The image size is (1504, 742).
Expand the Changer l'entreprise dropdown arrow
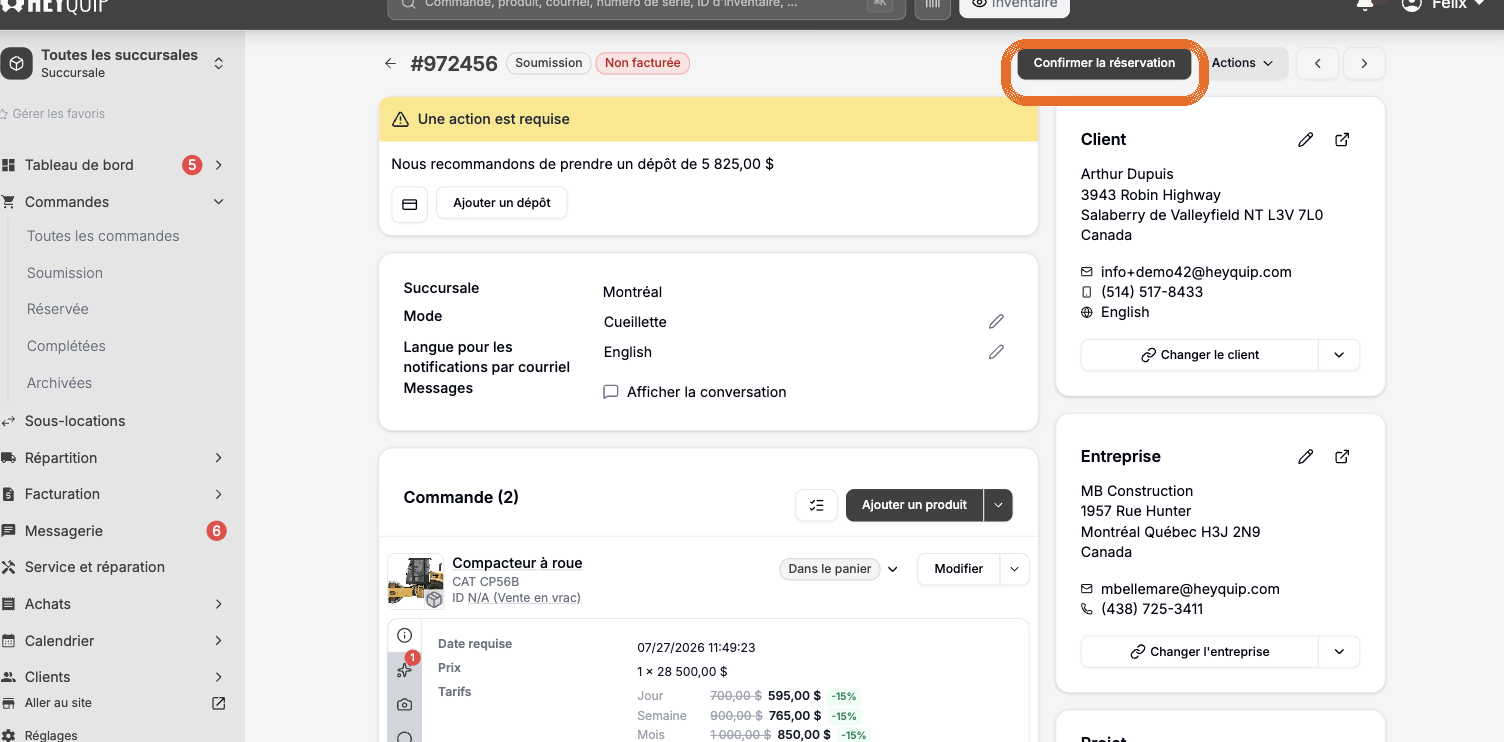pos(1339,652)
